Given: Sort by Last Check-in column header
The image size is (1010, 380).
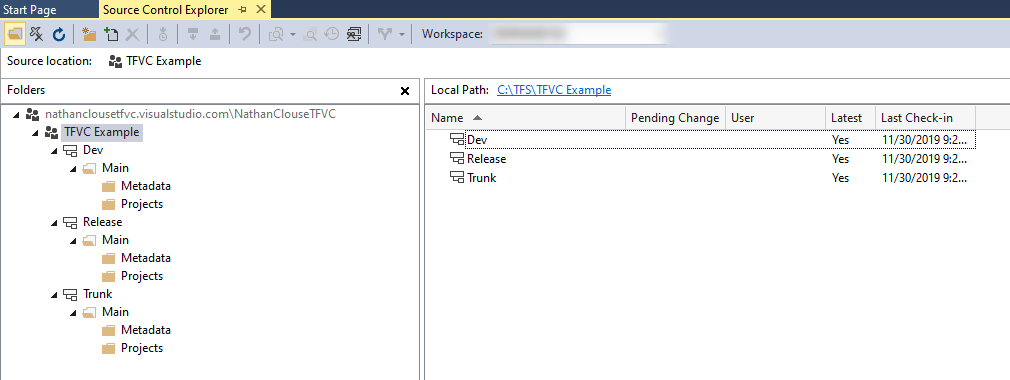Looking at the screenshot, I should 925,118.
